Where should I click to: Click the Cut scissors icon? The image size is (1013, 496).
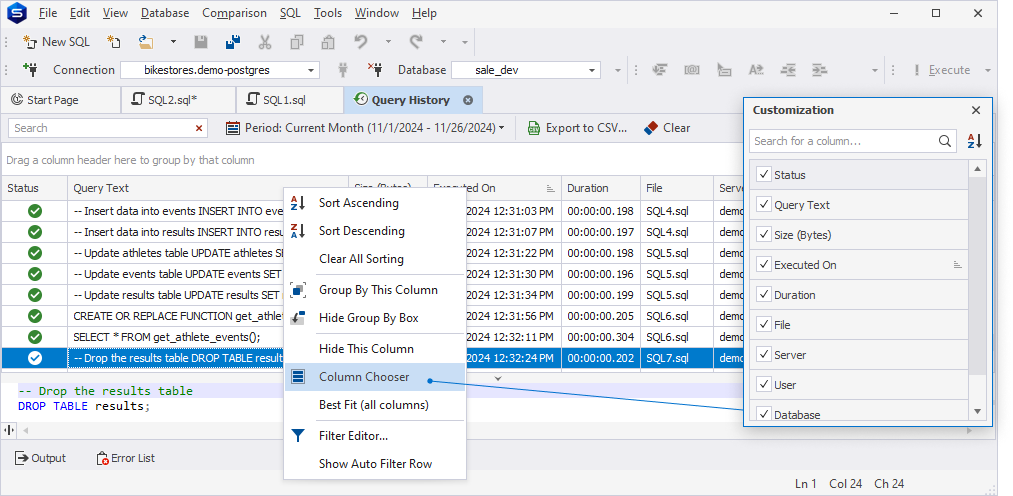(265, 42)
